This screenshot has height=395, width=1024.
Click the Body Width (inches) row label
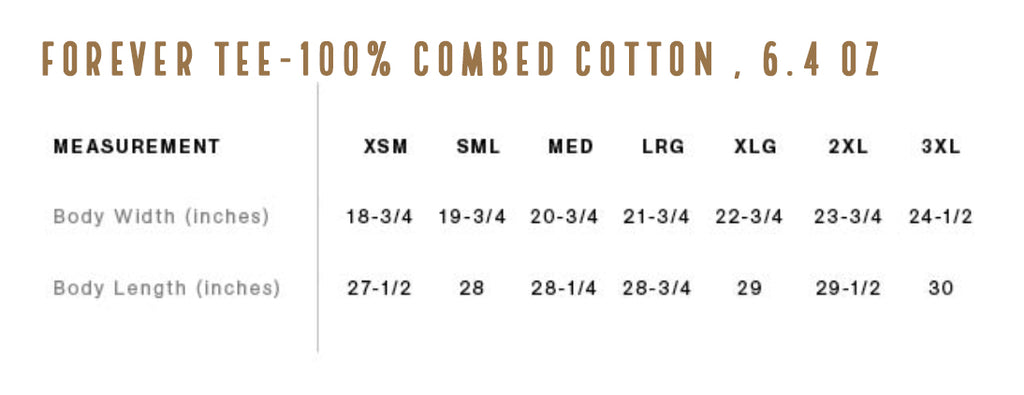click(161, 217)
